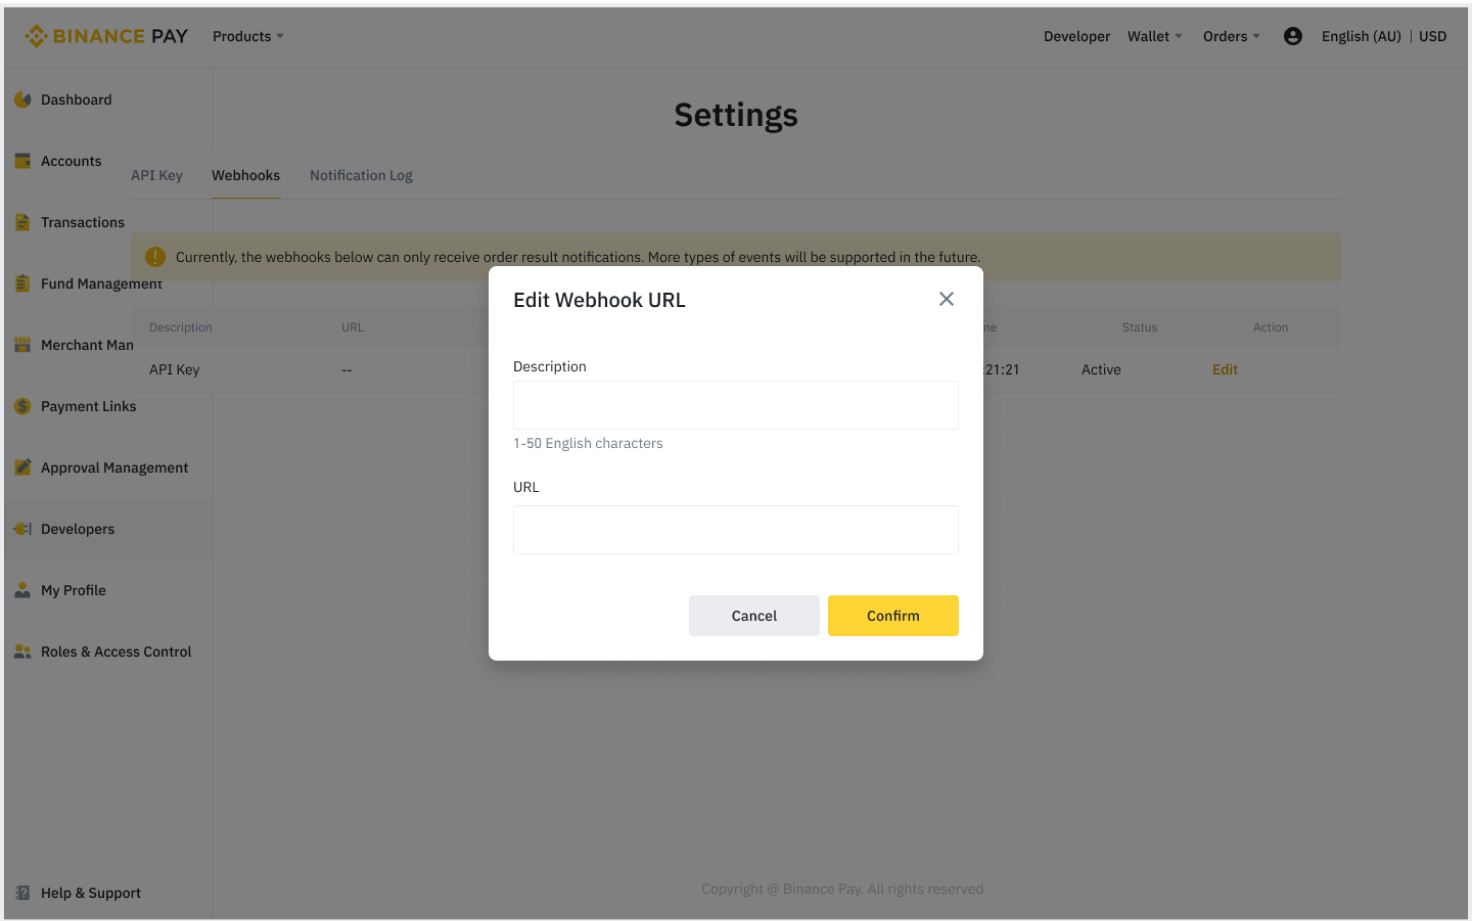The height and width of the screenshot is (921, 1472).
Task: Click the Approval Management pencil icon
Action: click(22, 467)
